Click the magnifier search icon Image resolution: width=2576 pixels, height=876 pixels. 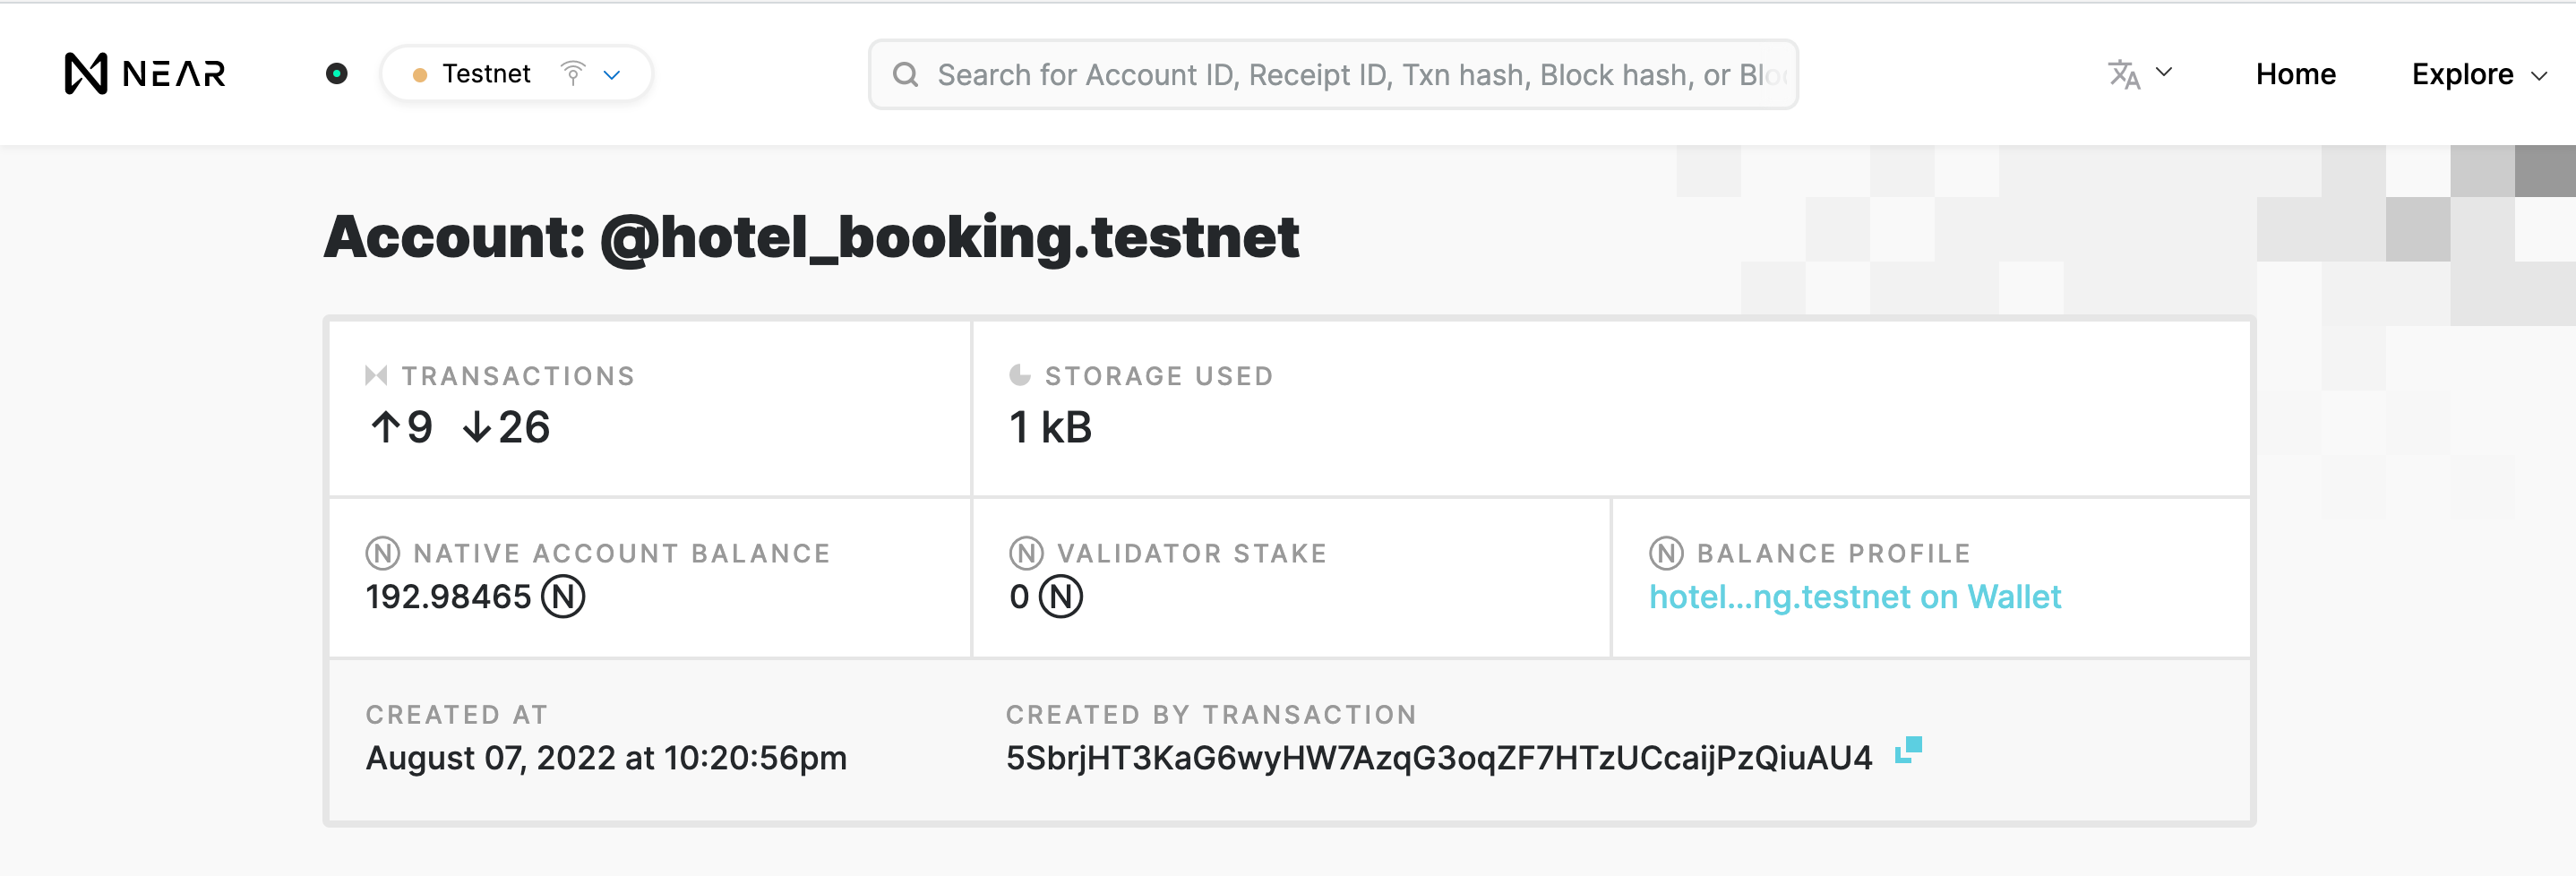[905, 74]
